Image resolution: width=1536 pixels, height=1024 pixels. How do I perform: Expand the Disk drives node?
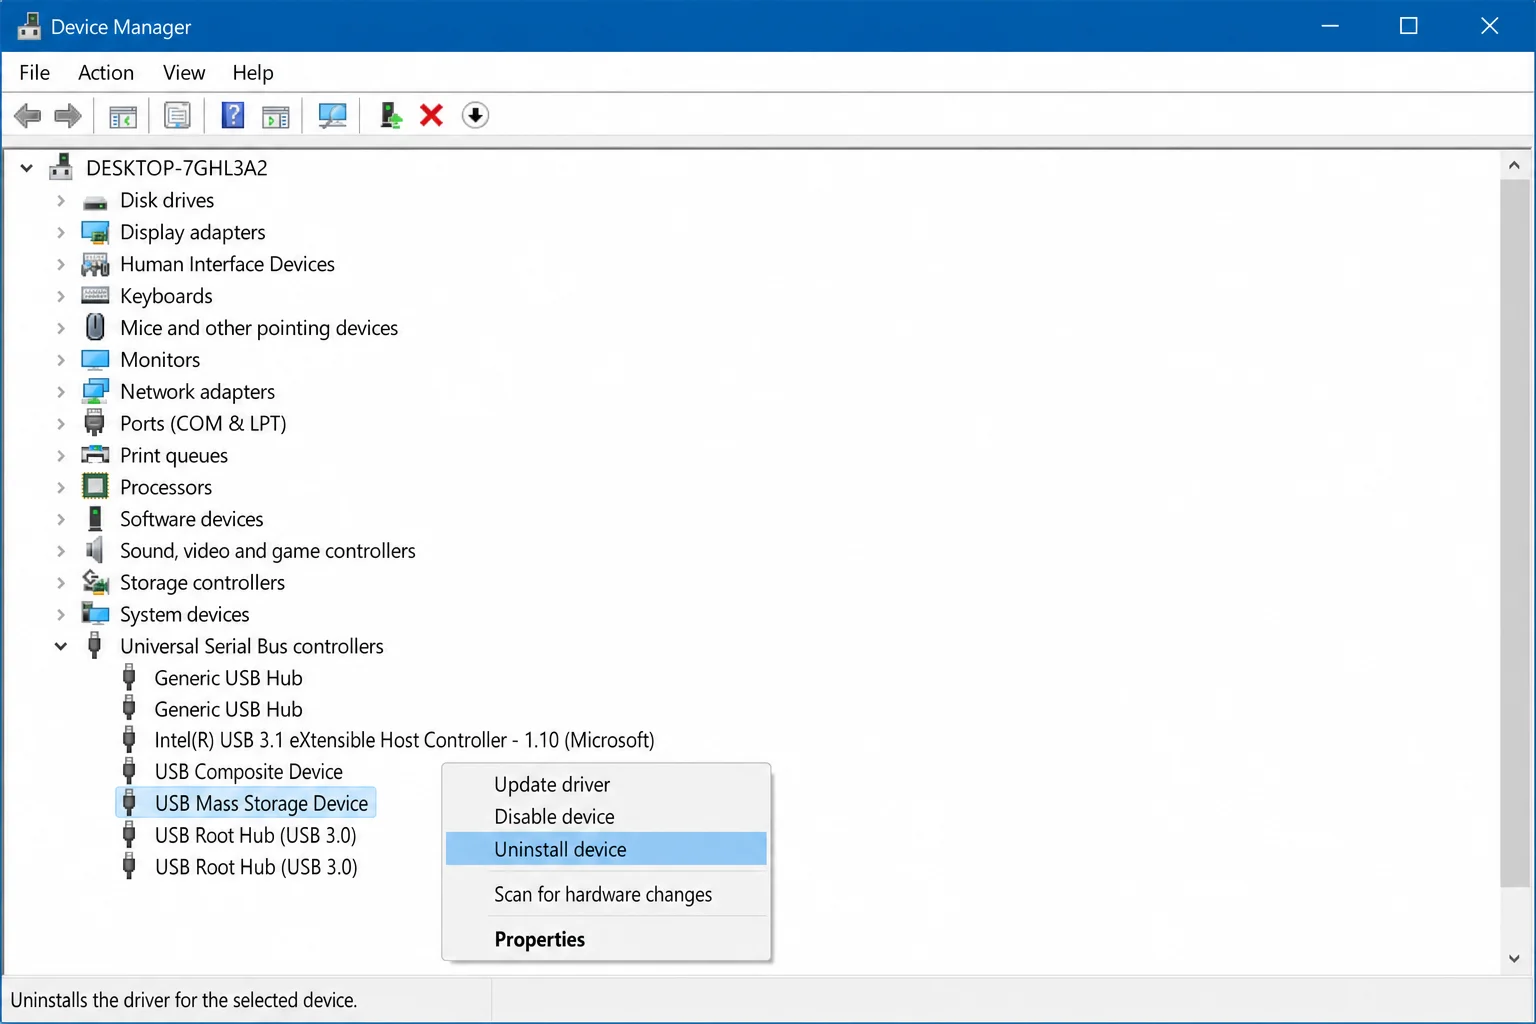point(61,201)
